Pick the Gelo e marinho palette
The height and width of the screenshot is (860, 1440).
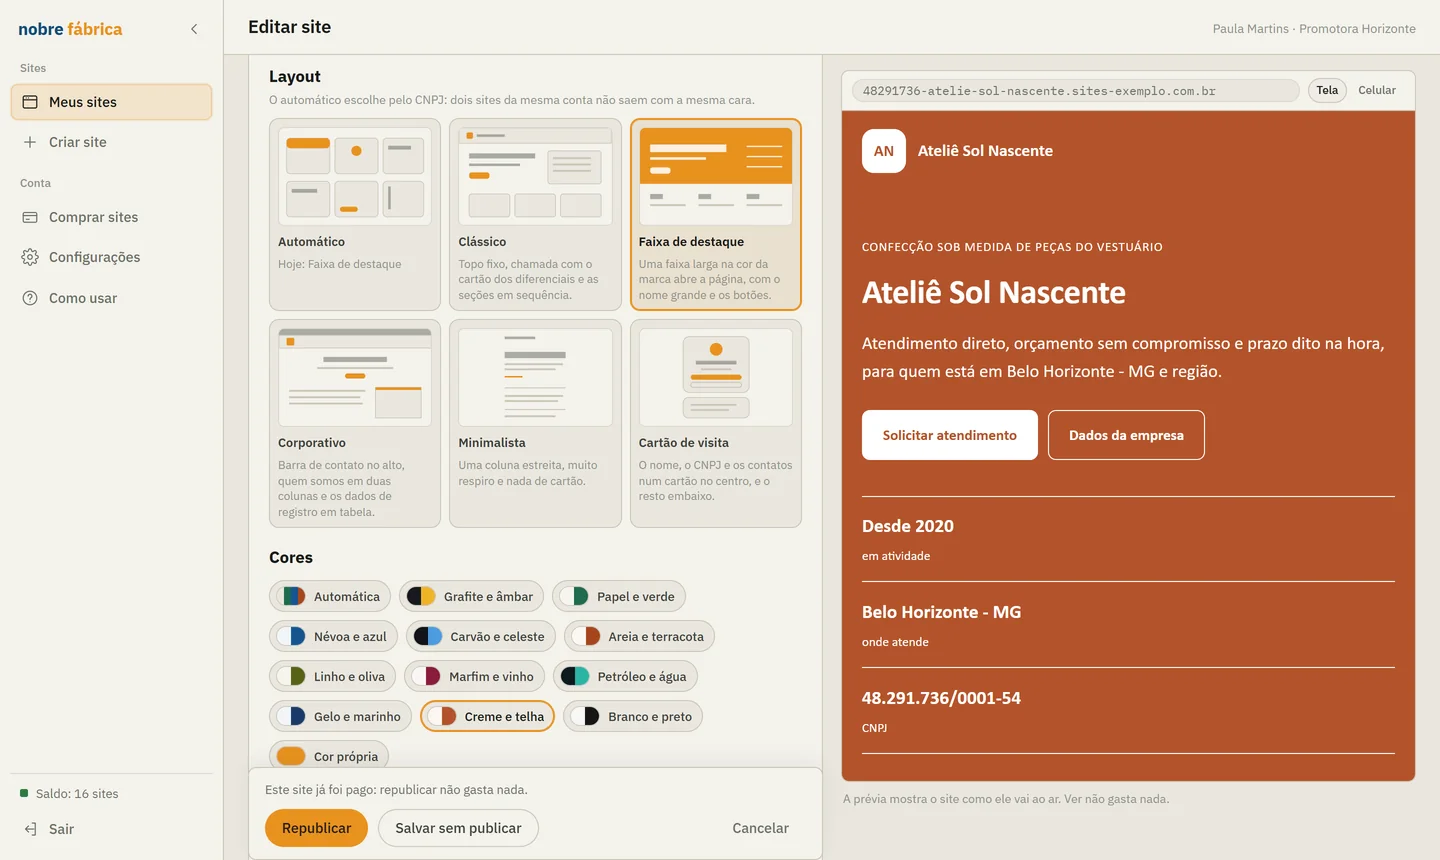click(x=341, y=717)
